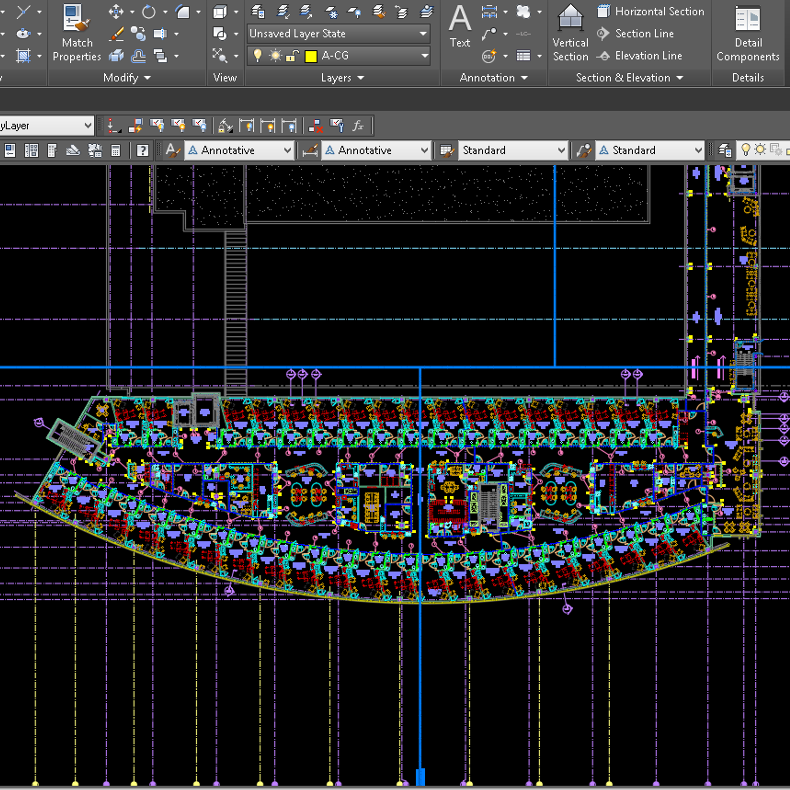
Task: Select the Rotate tool in Modify panel
Action: [x=148, y=12]
